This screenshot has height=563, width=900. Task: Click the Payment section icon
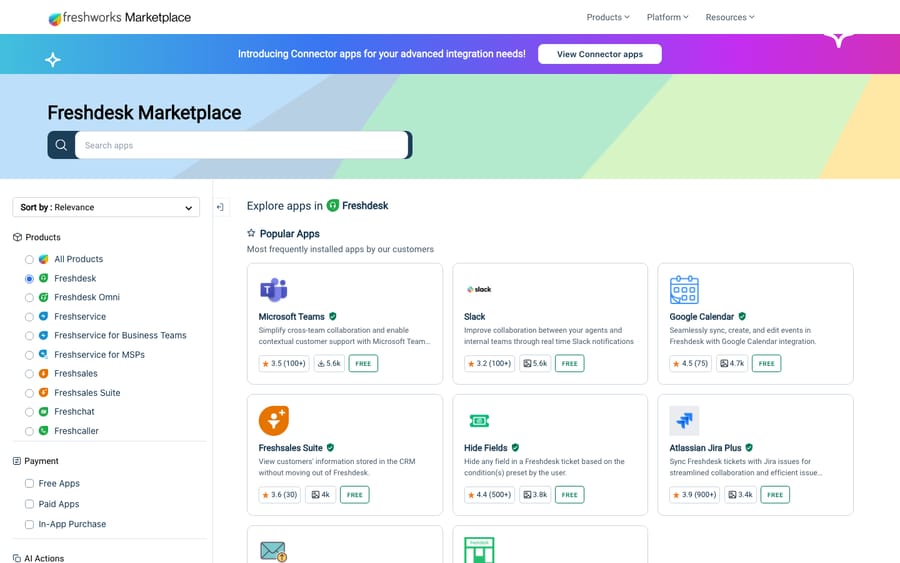[17, 461]
